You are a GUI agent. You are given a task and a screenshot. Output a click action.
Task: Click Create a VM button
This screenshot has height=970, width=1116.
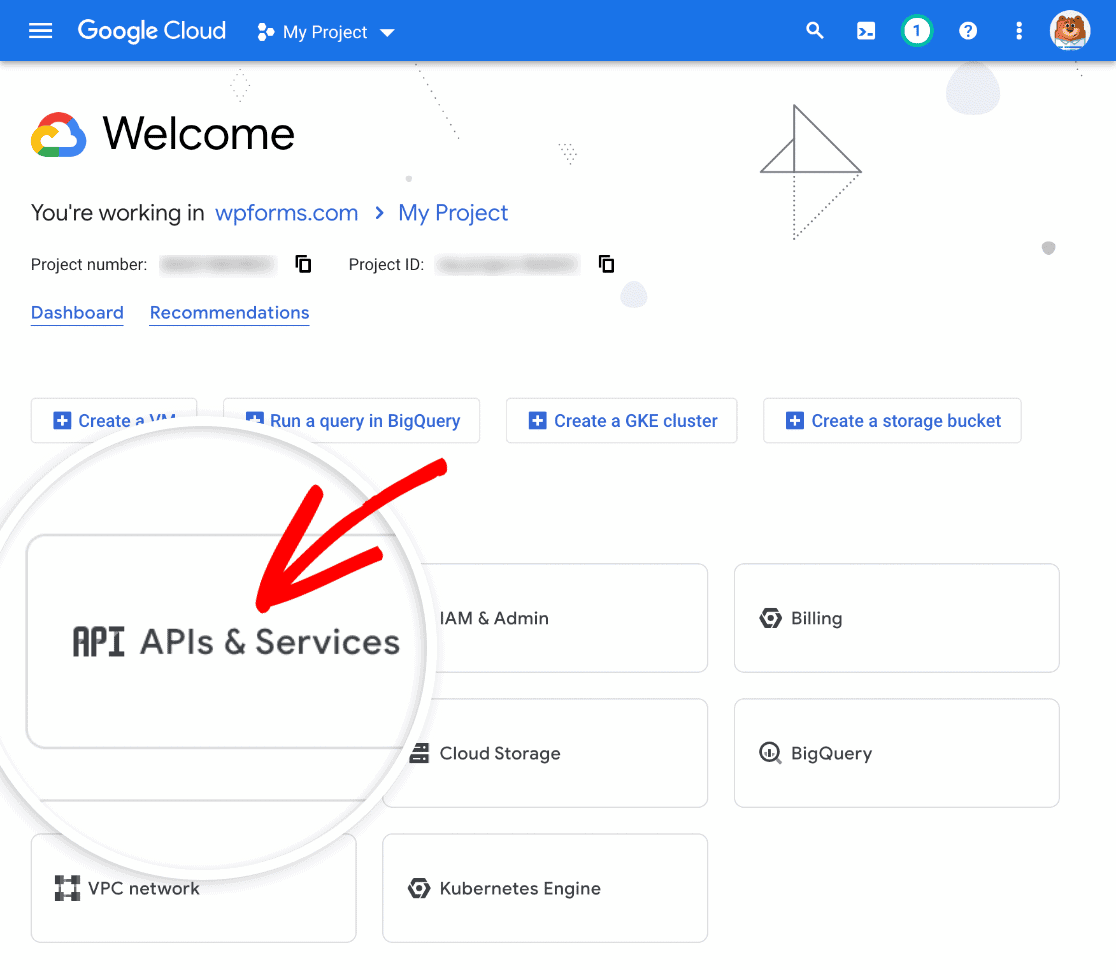(114, 421)
